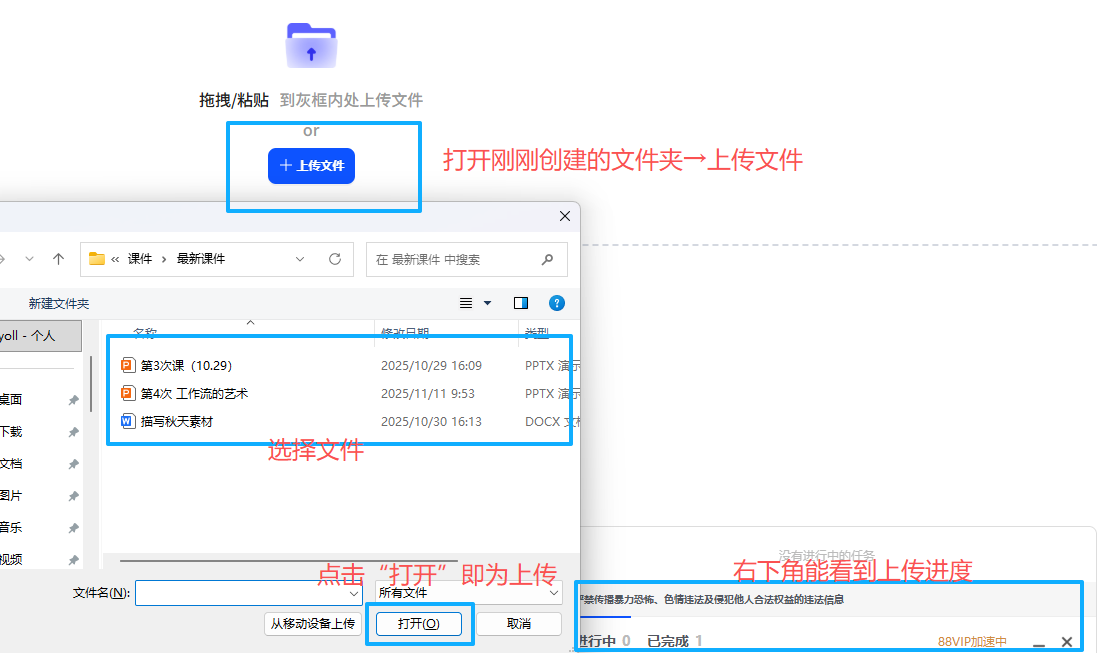Click the pin icon beside 桌面
This screenshot has height=653, width=1097.
[73, 400]
